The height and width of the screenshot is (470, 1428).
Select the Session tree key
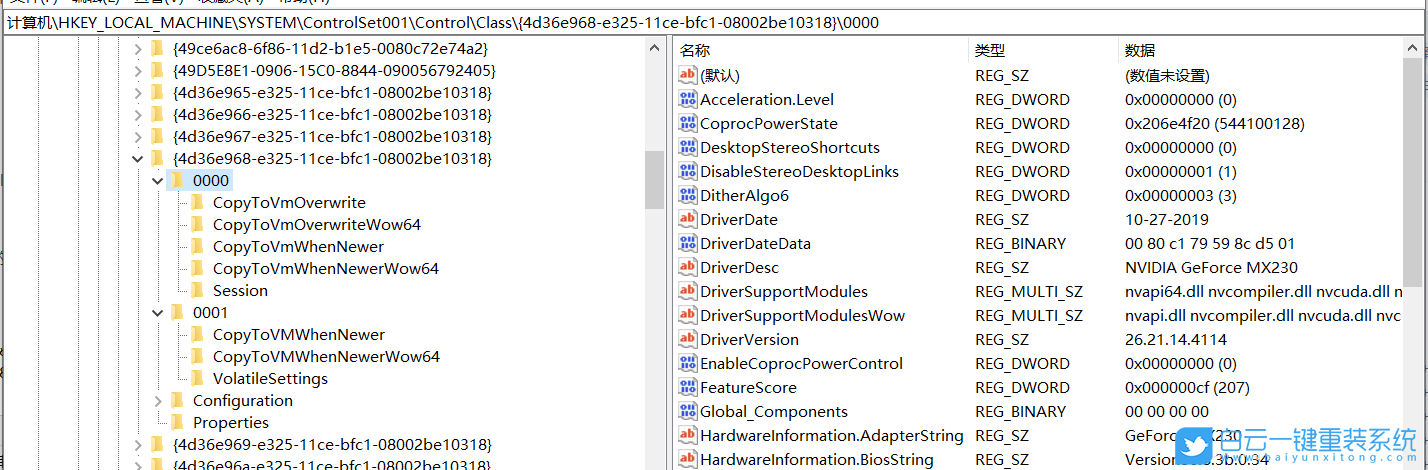click(240, 291)
